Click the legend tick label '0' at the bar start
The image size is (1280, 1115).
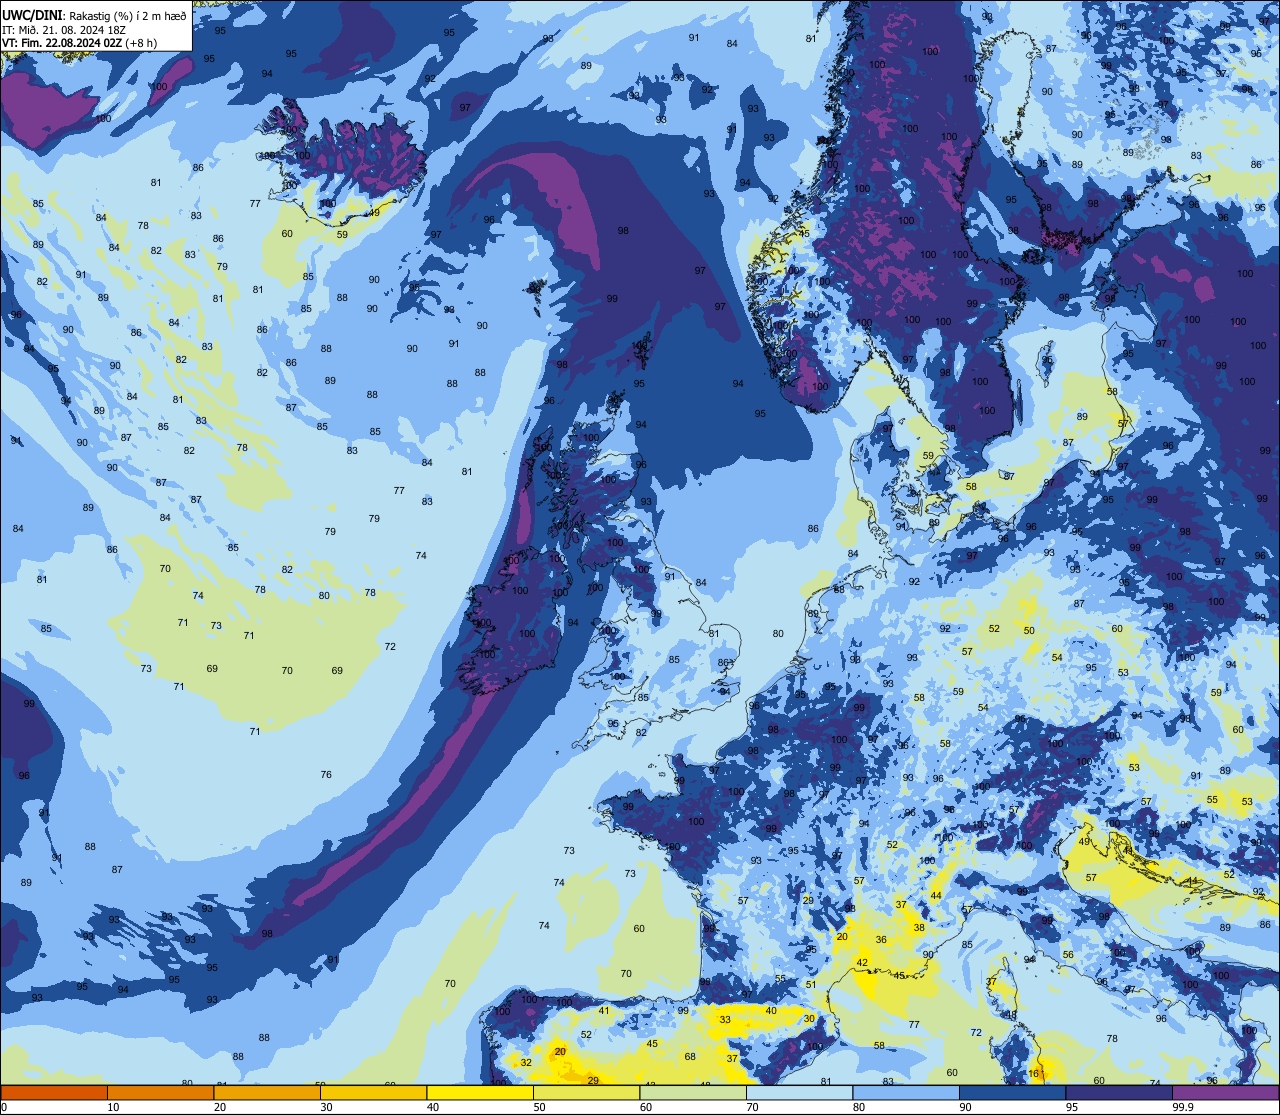4,1107
